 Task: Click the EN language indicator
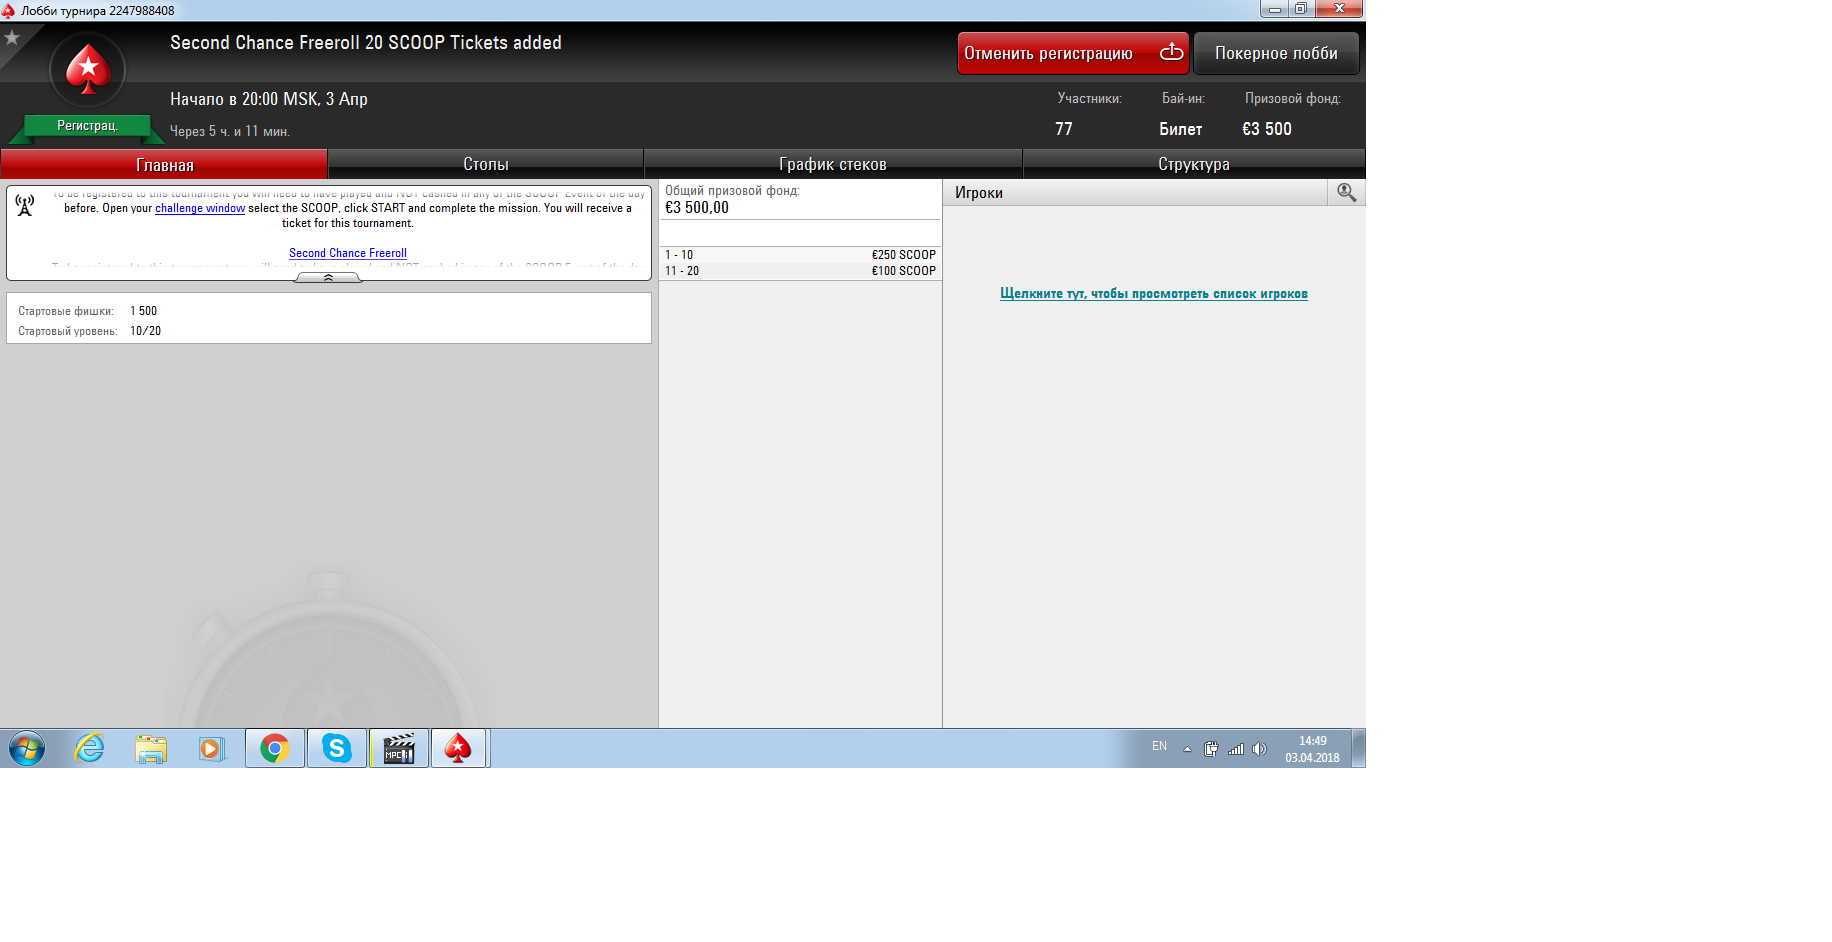pos(1159,746)
